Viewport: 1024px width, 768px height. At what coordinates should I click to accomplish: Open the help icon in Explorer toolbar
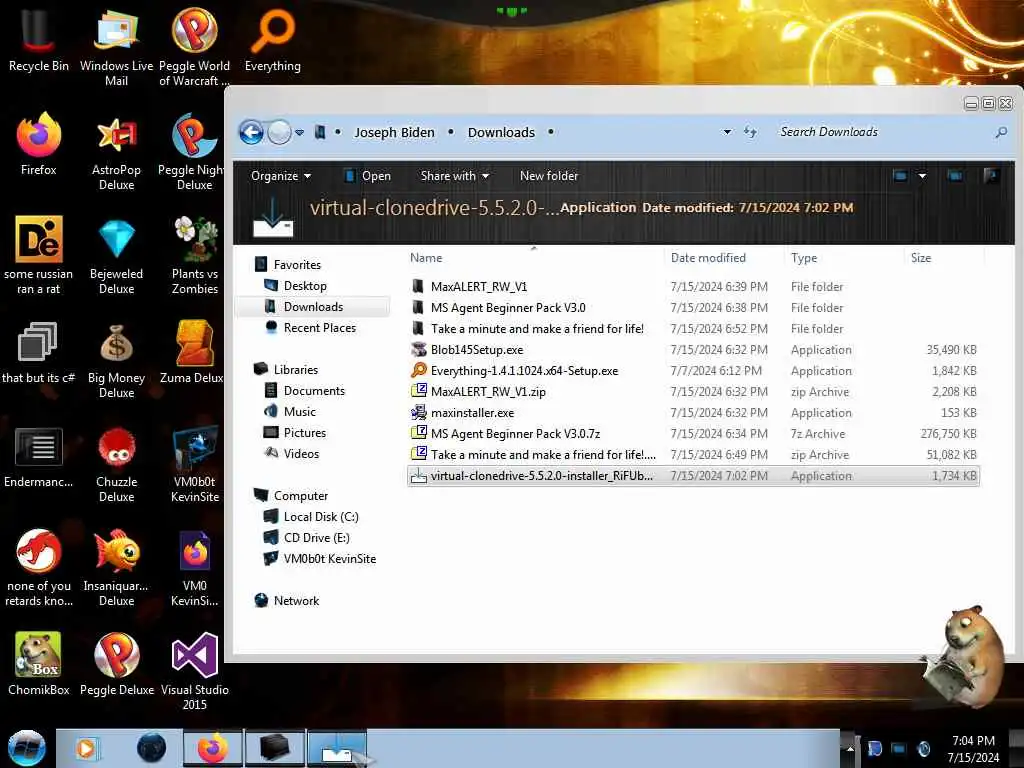991,176
